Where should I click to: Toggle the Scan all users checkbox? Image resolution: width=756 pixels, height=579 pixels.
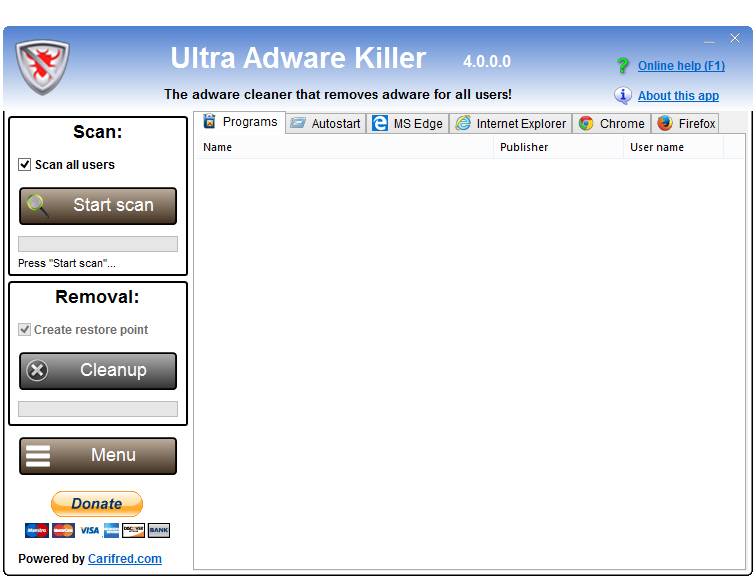[x=25, y=164]
